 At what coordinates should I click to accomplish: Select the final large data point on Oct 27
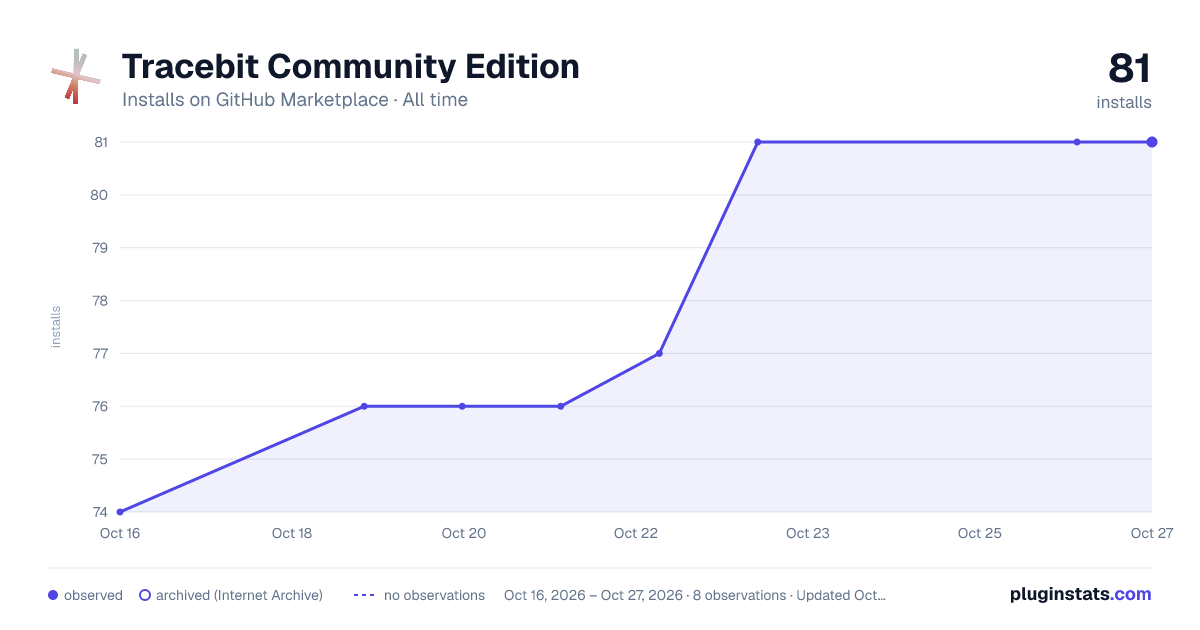[x=1152, y=142]
